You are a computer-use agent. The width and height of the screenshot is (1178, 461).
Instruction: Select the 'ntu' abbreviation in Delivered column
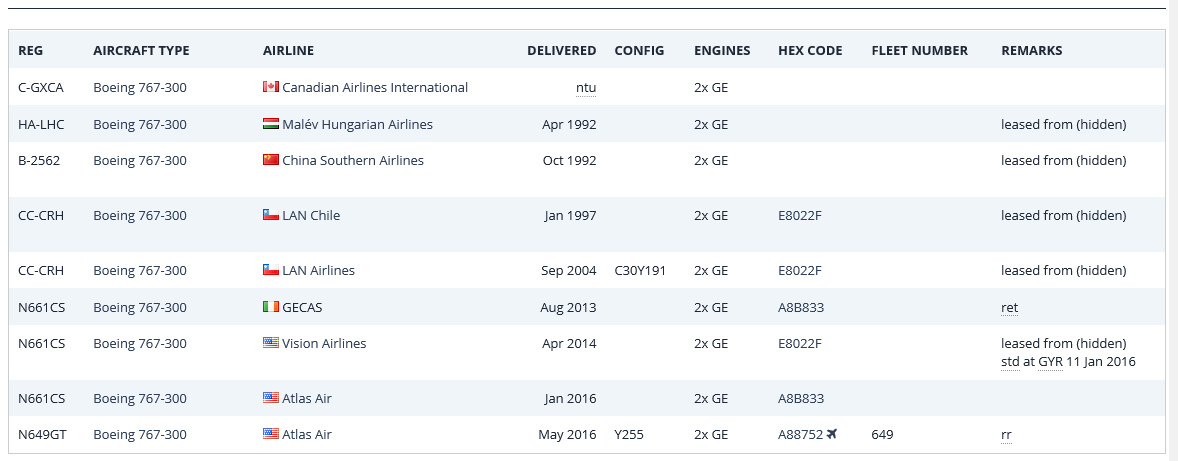point(586,88)
